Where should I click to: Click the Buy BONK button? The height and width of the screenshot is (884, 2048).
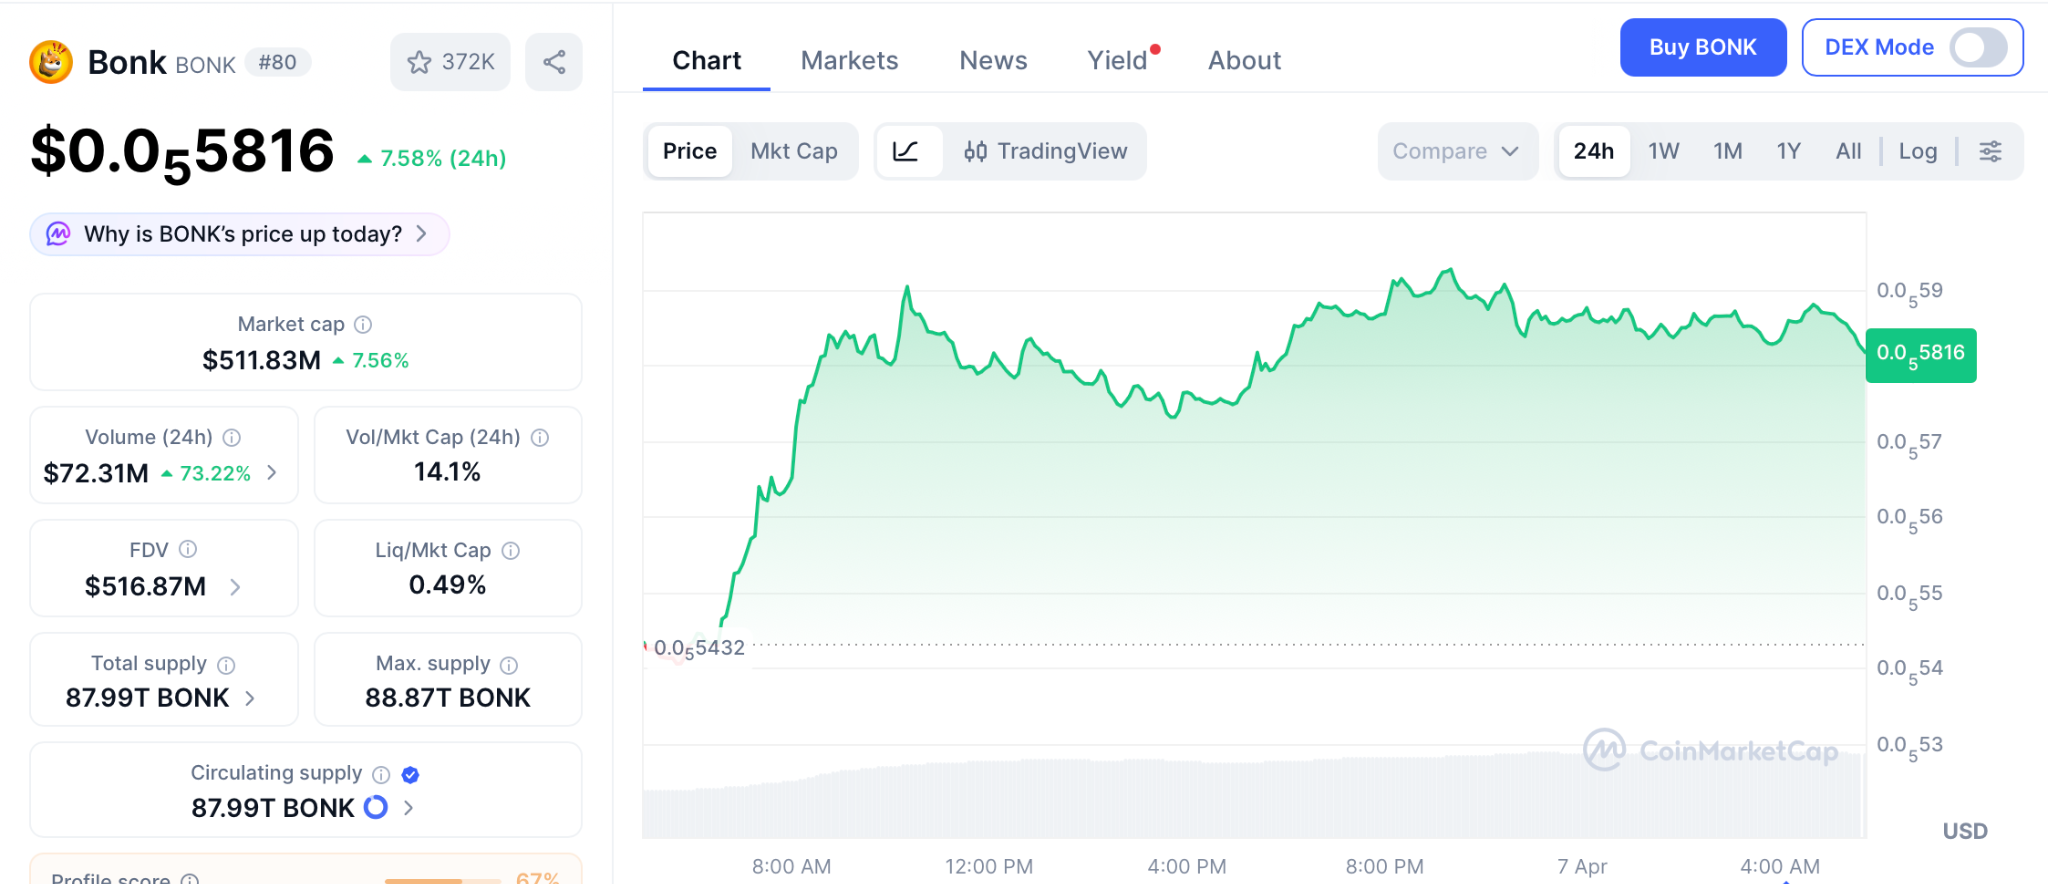pyautogui.click(x=1702, y=47)
